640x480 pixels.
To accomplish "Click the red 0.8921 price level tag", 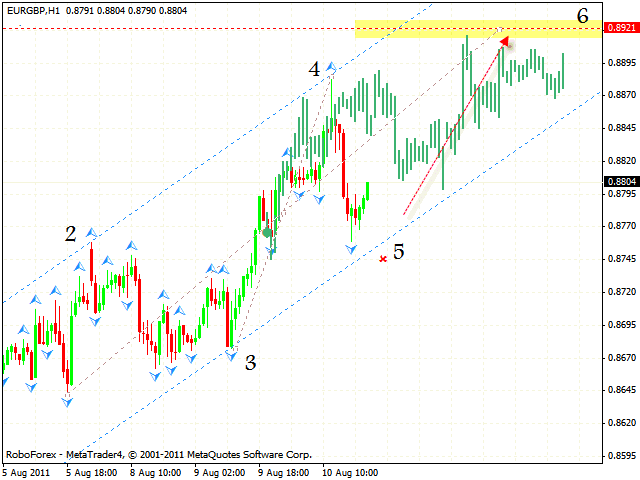I will click(620, 30).
